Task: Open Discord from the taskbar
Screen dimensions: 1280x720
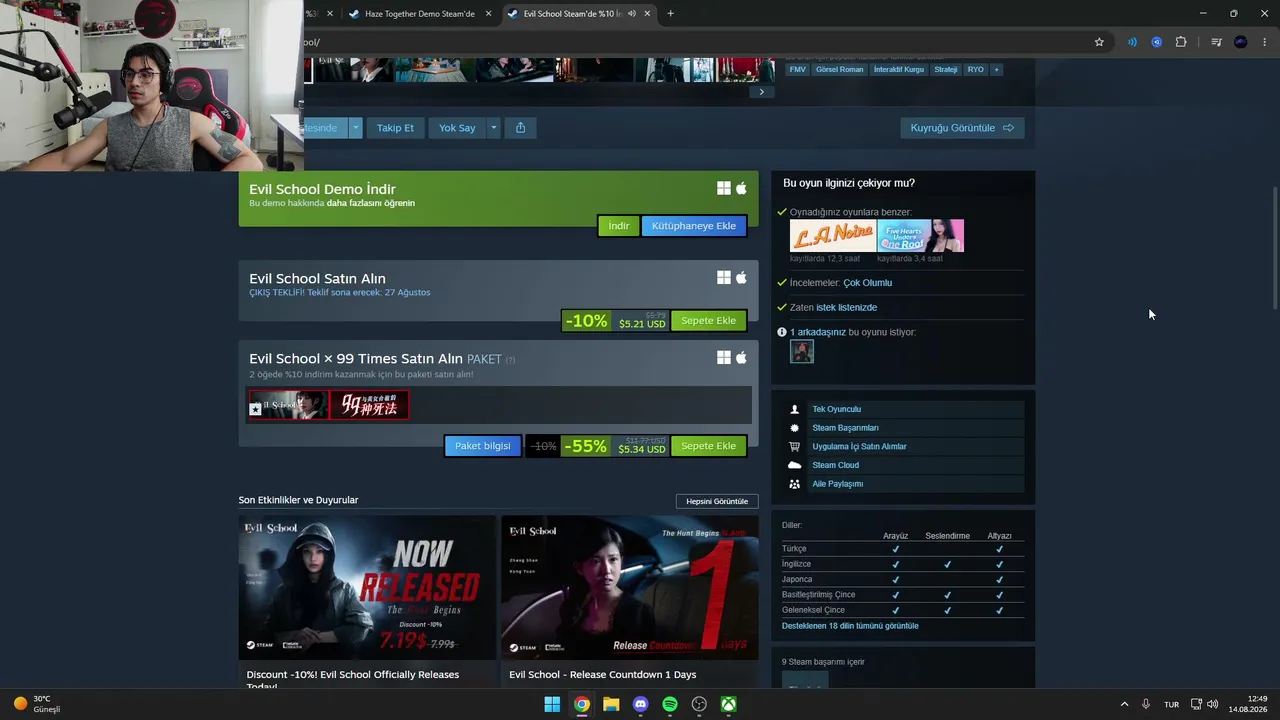Action: 641,704
